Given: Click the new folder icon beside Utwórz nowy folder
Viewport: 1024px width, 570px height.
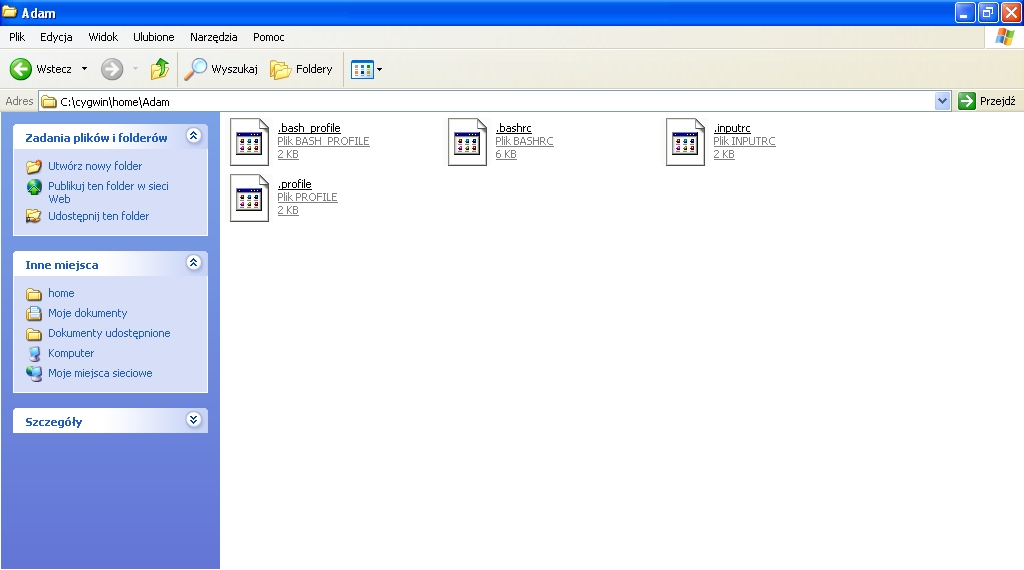Looking at the screenshot, I should [34, 166].
